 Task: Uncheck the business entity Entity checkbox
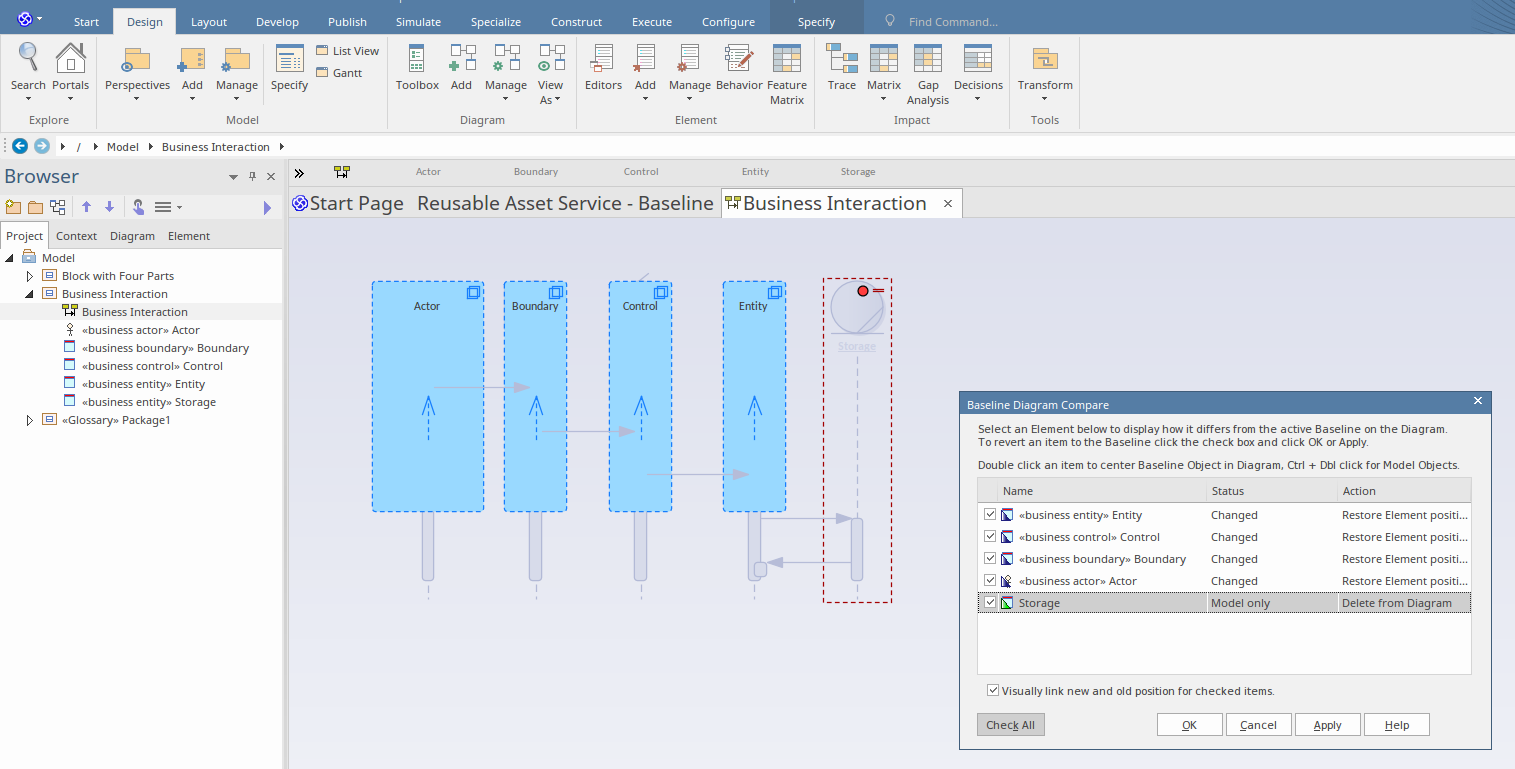(990, 515)
